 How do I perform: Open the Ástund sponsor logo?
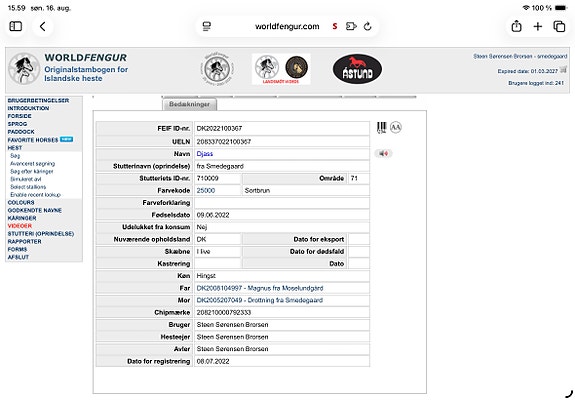357,69
